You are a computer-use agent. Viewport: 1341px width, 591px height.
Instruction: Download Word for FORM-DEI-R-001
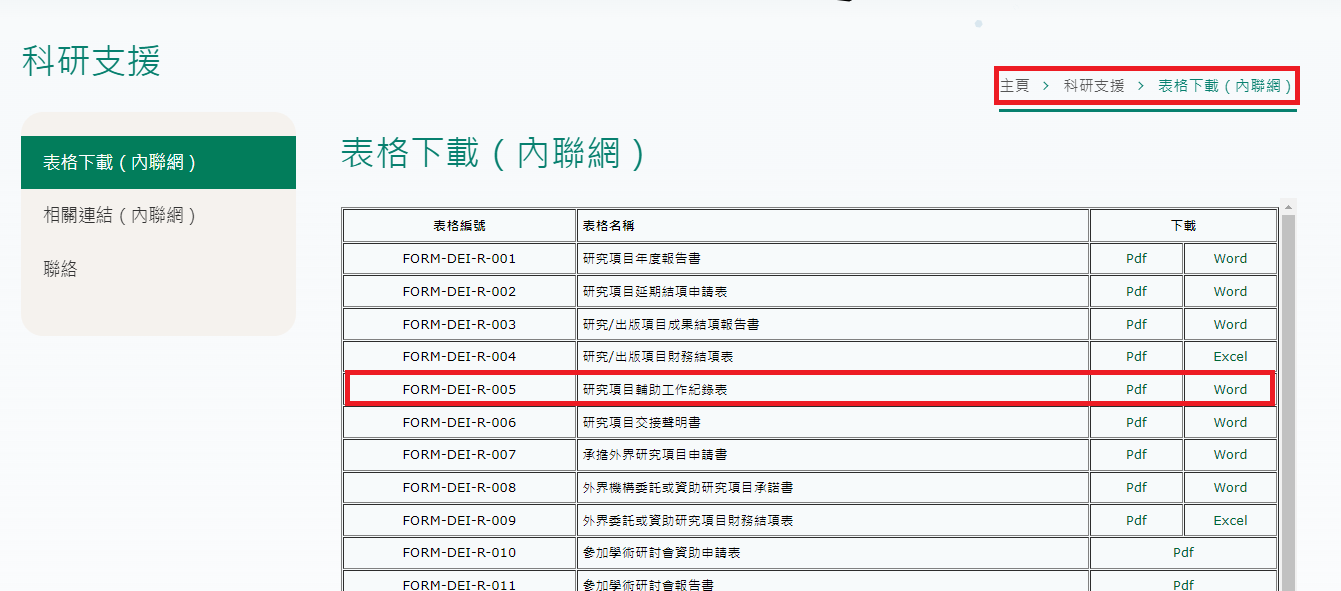coord(1230,258)
